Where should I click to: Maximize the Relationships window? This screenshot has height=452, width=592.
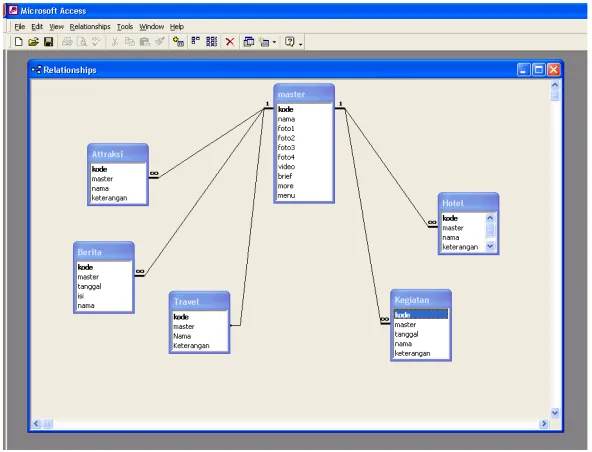coord(538,70)
